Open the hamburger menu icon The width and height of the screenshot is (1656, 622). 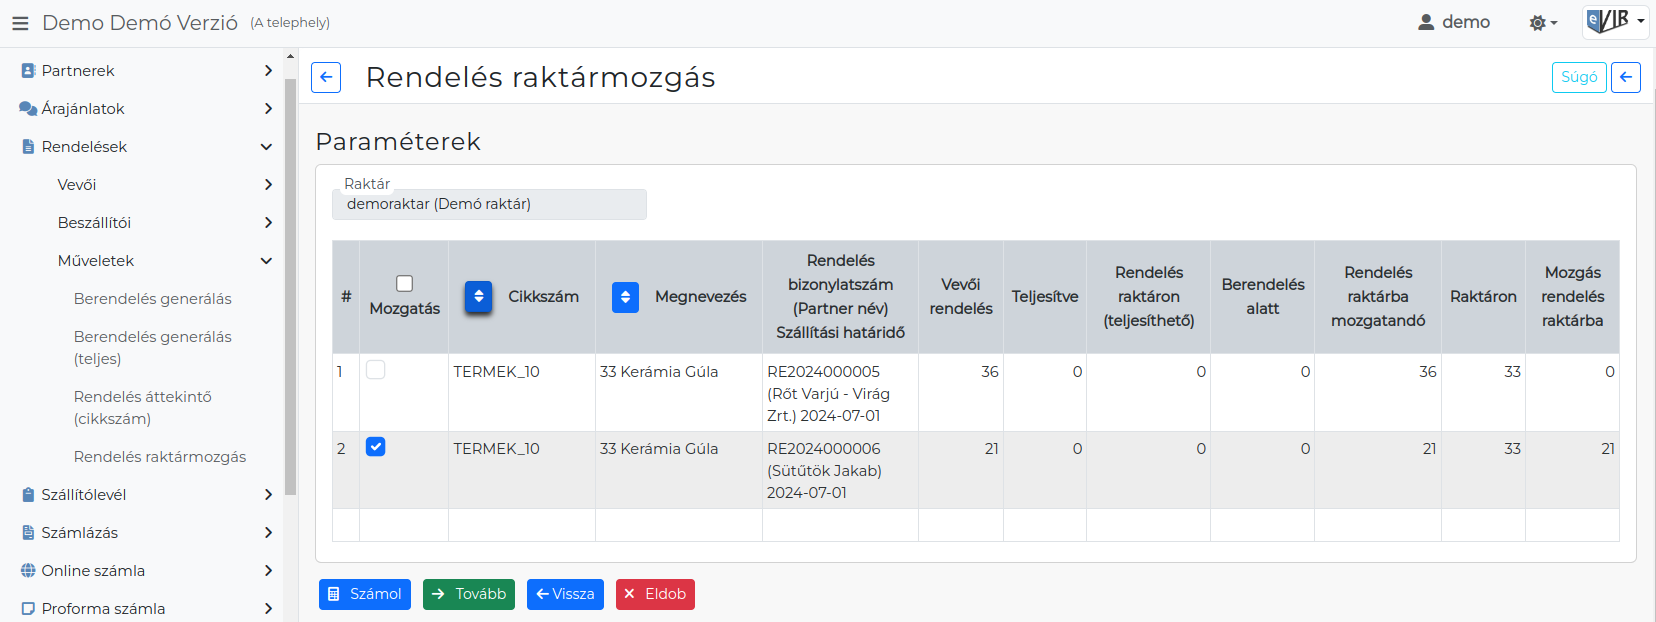click(20, 23)
